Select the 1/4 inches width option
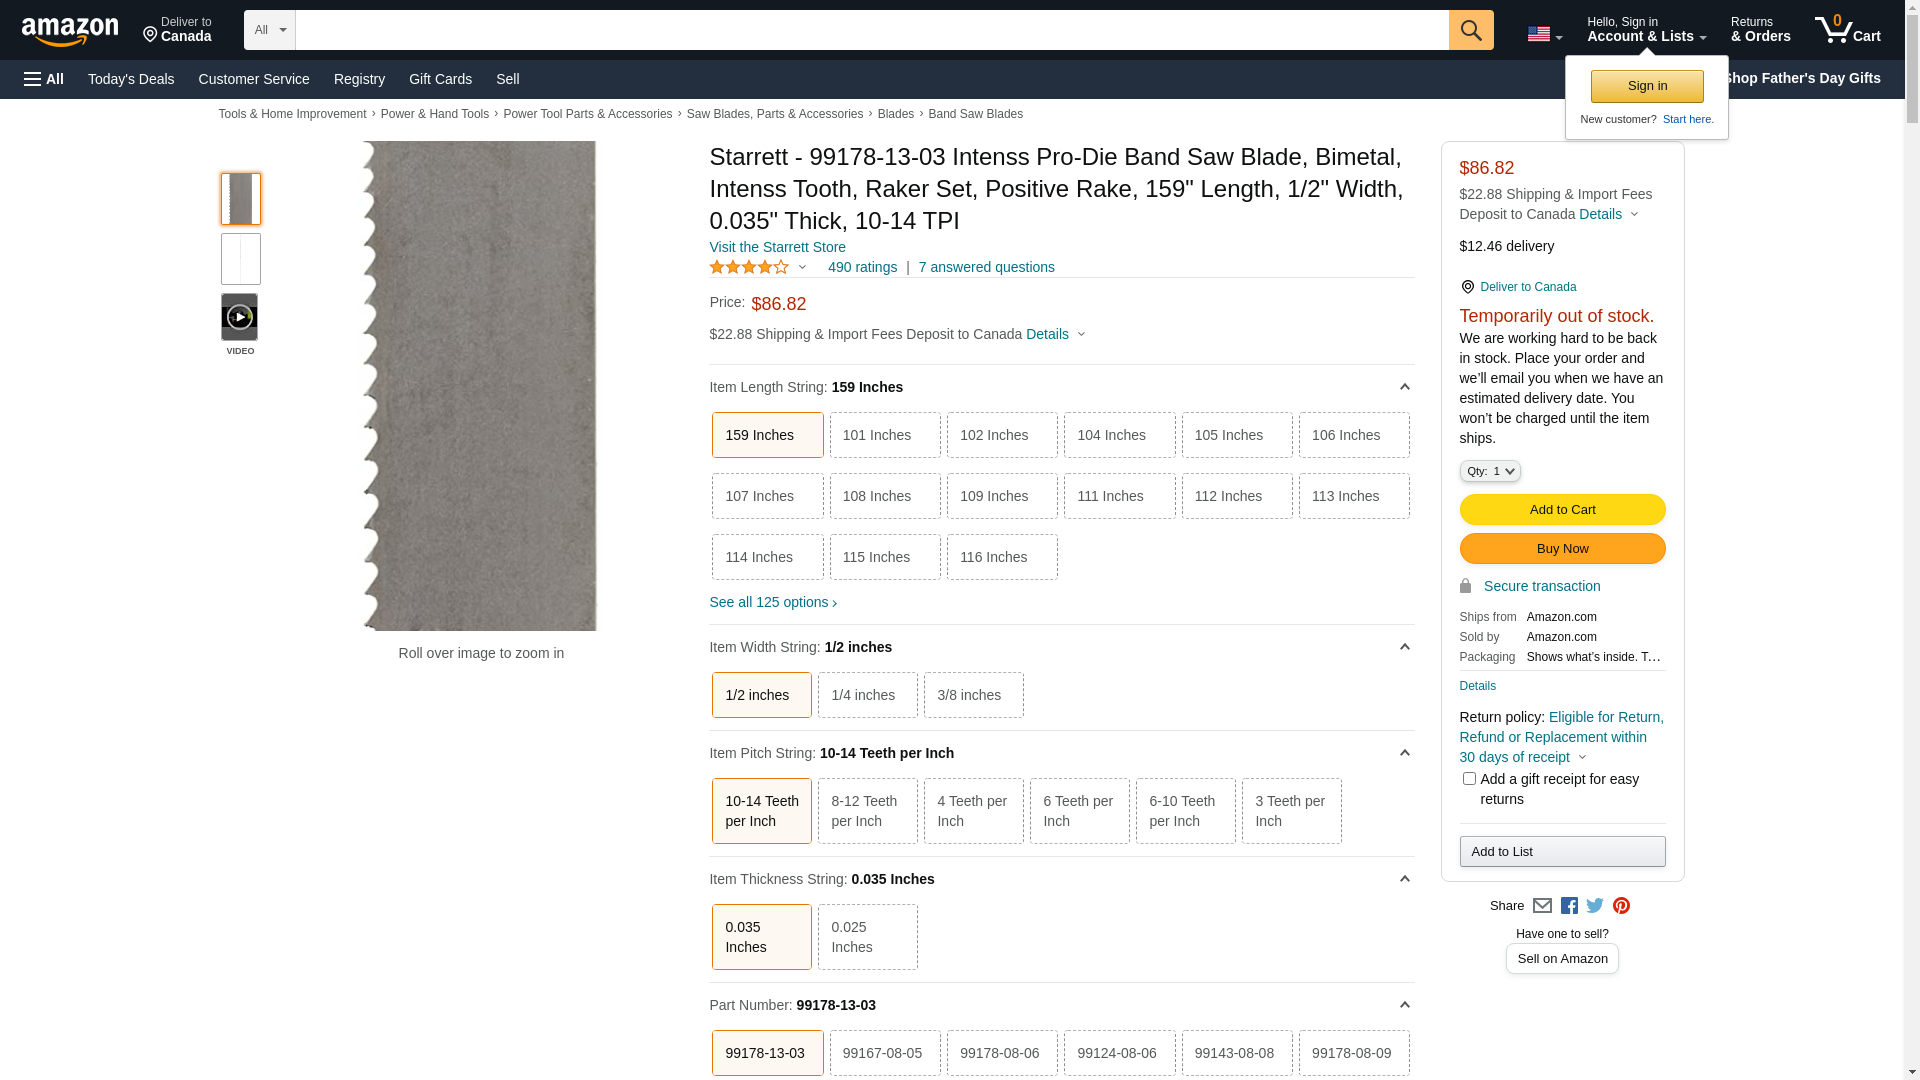Screen dimensions: 1920x1080 click(867, 695)
